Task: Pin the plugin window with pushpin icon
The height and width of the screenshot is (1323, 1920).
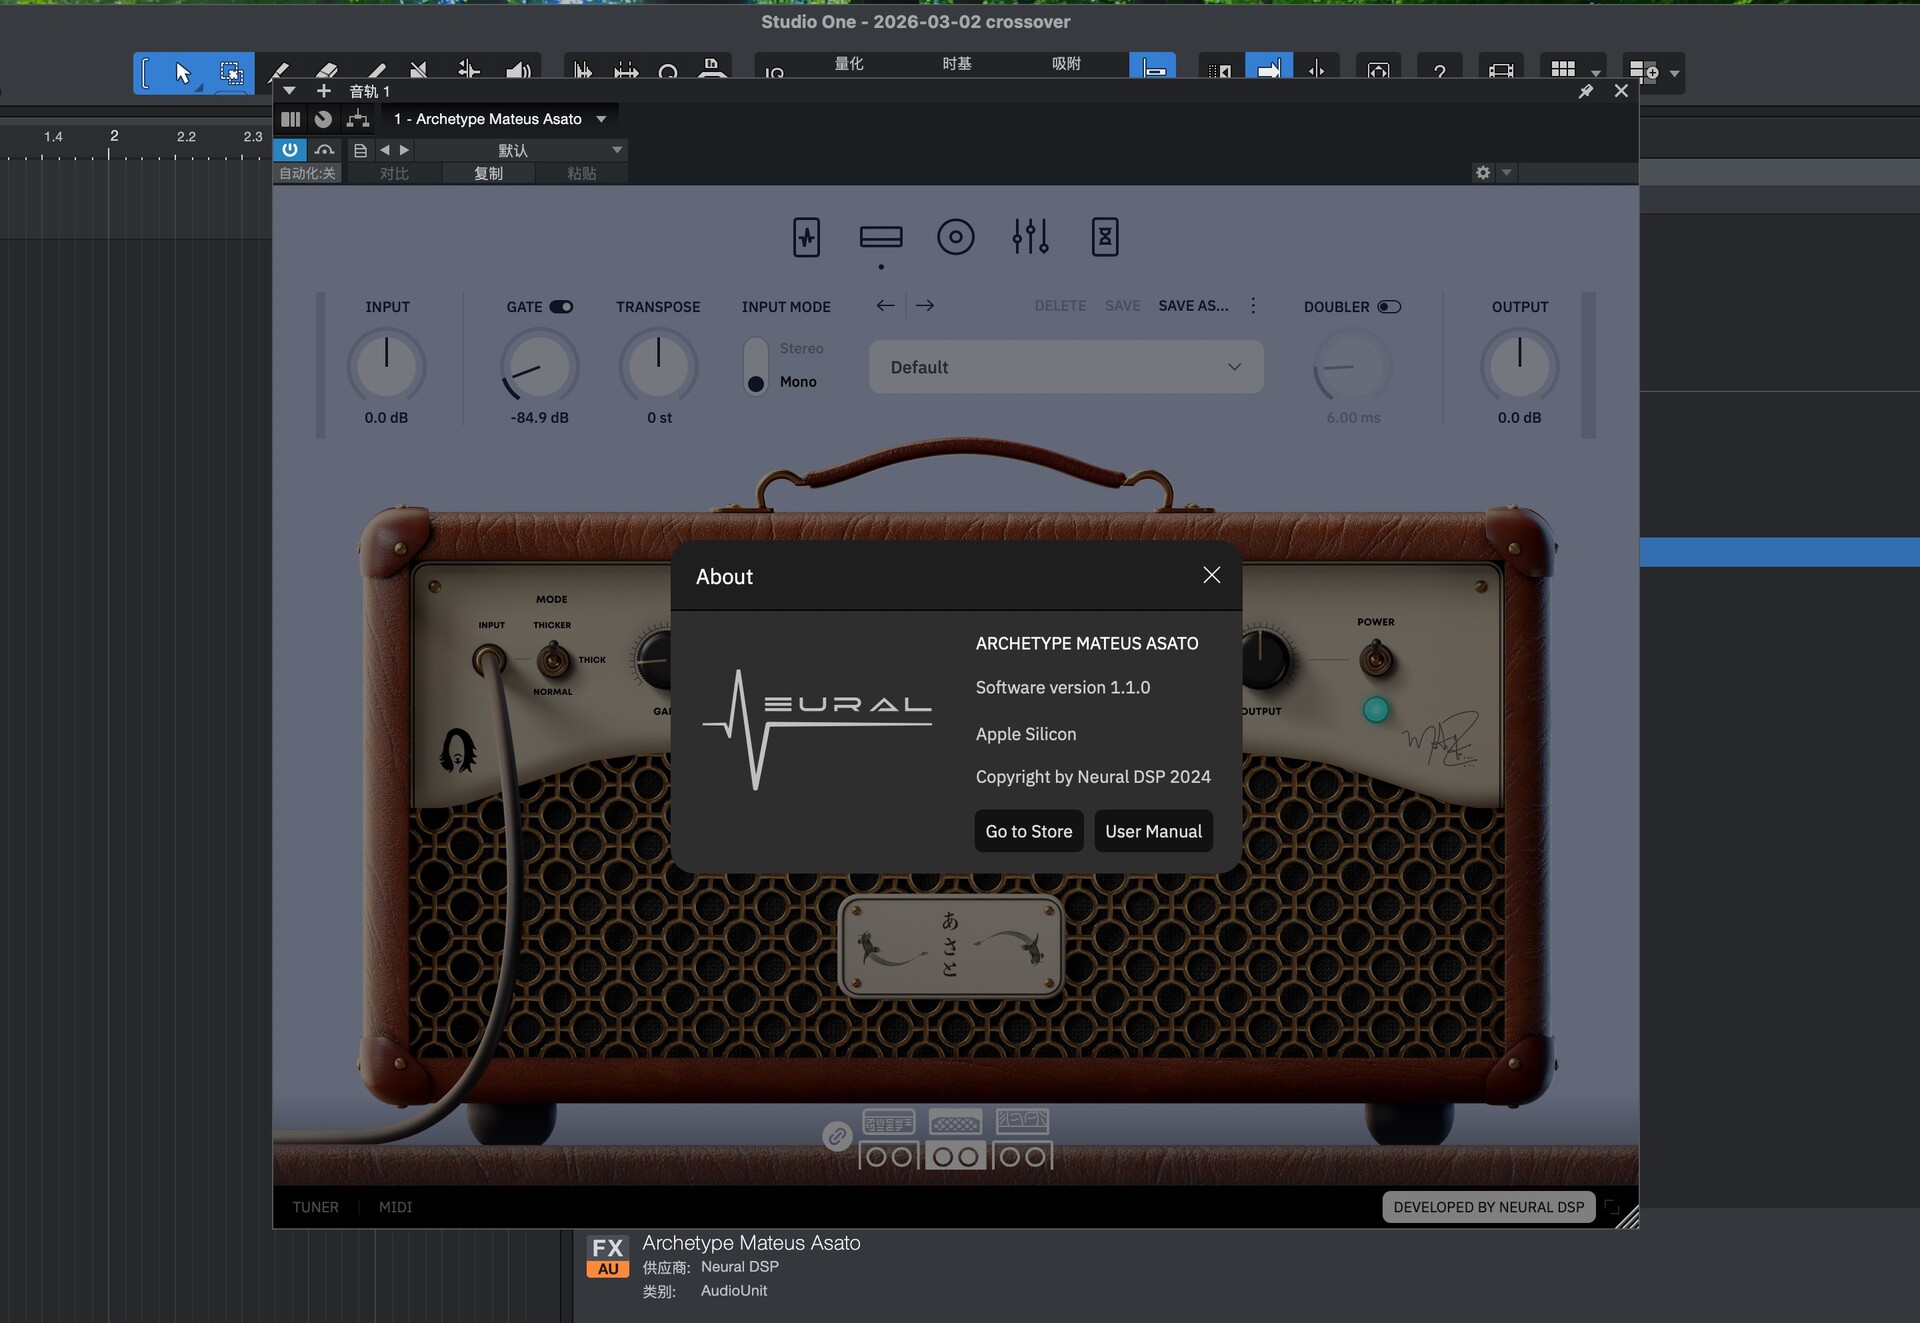Action: 1585,91
